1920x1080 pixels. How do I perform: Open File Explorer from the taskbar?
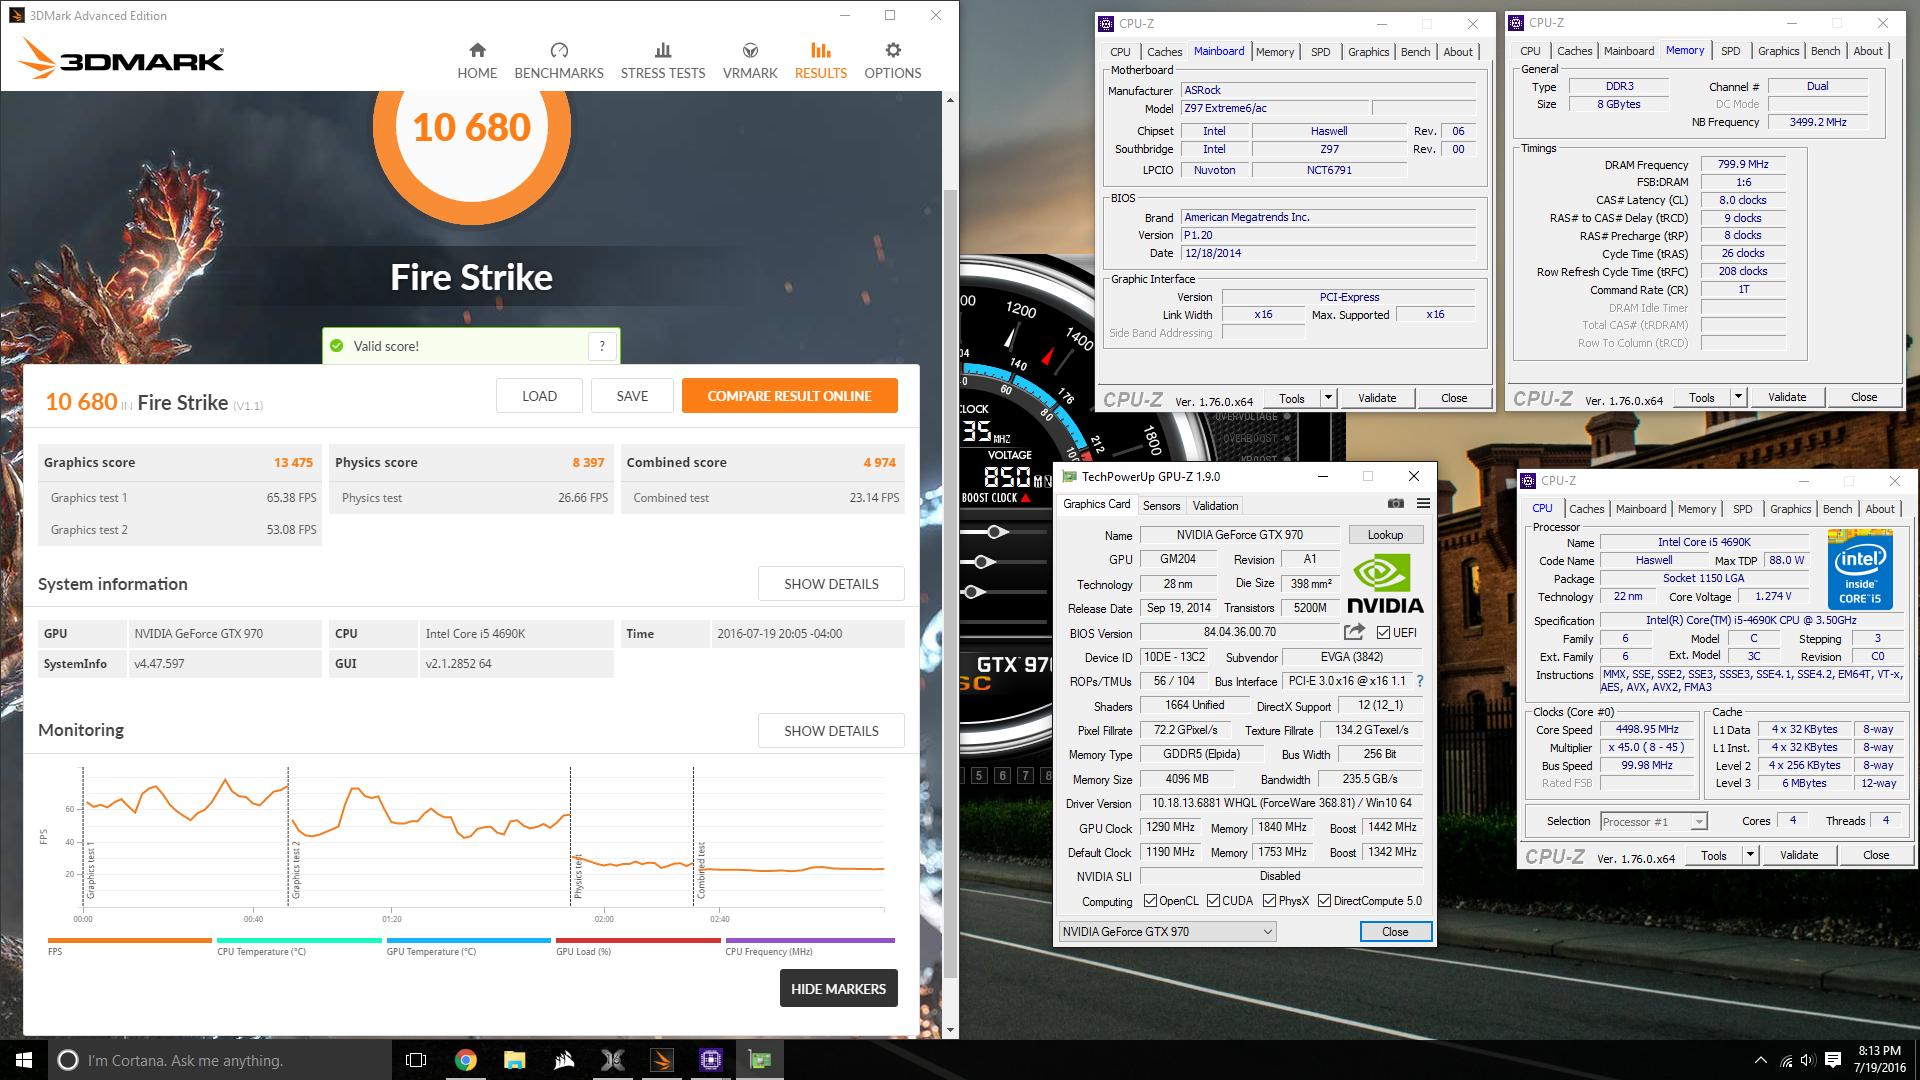tap(515, 1060)
